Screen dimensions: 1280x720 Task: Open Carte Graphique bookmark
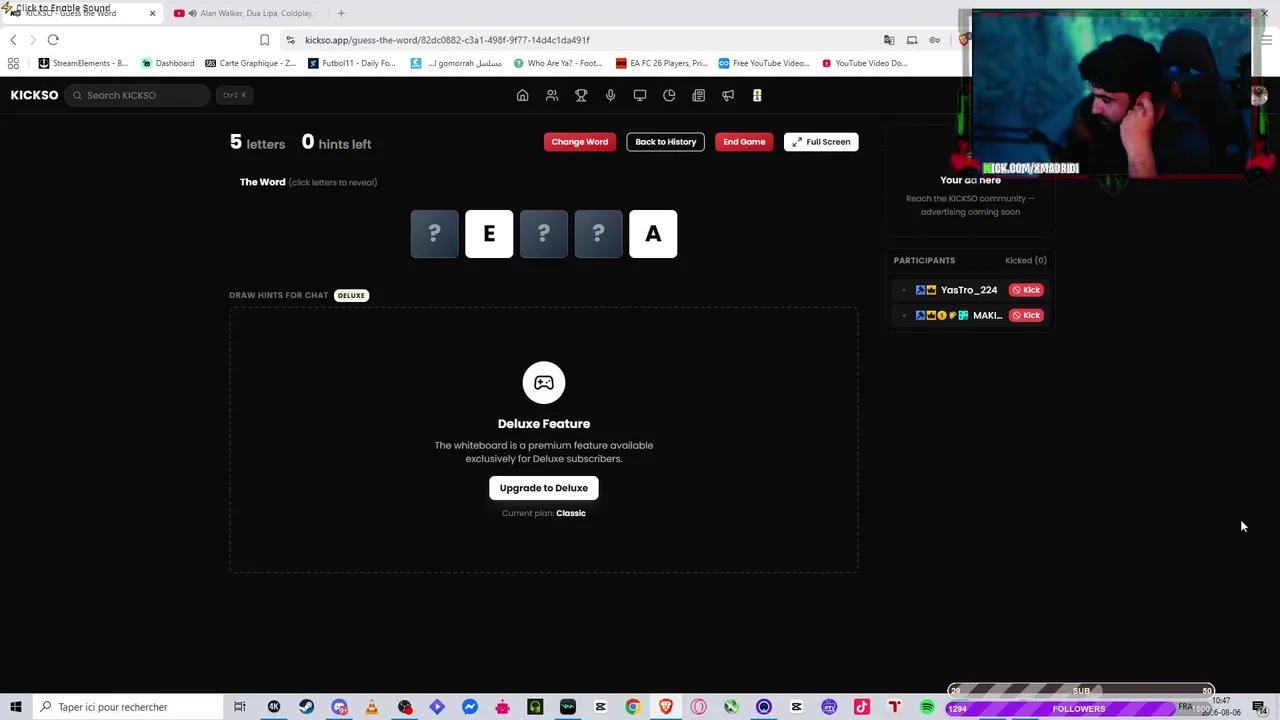click(251, 63)
